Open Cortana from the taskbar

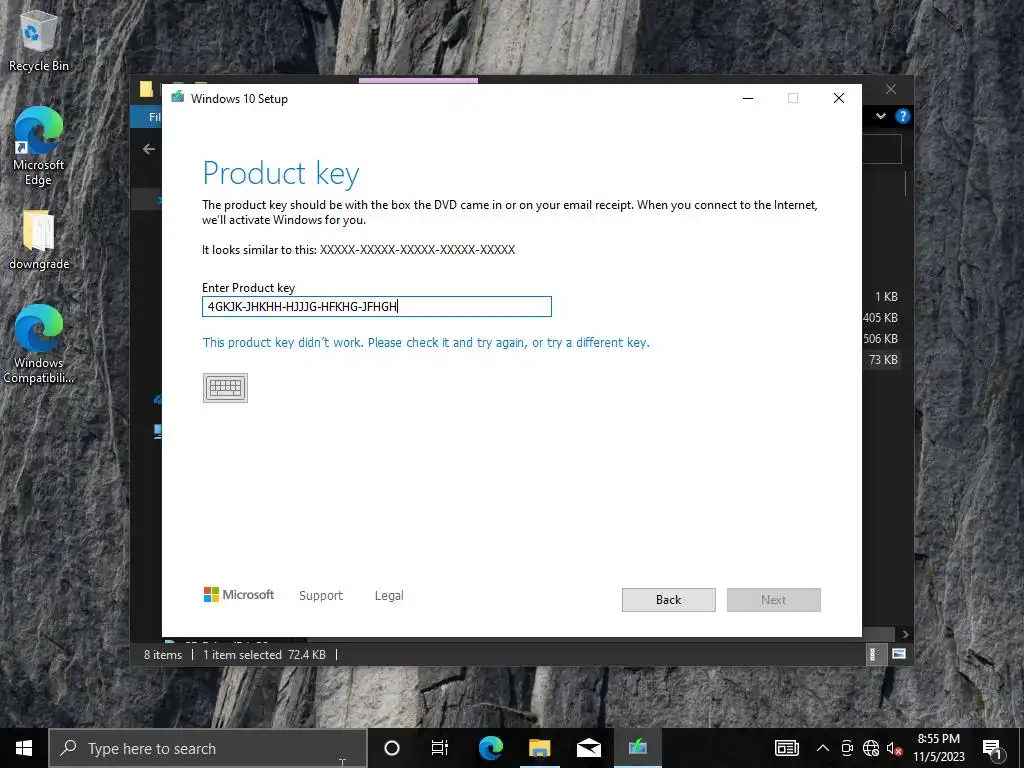(x=392, y=748)
